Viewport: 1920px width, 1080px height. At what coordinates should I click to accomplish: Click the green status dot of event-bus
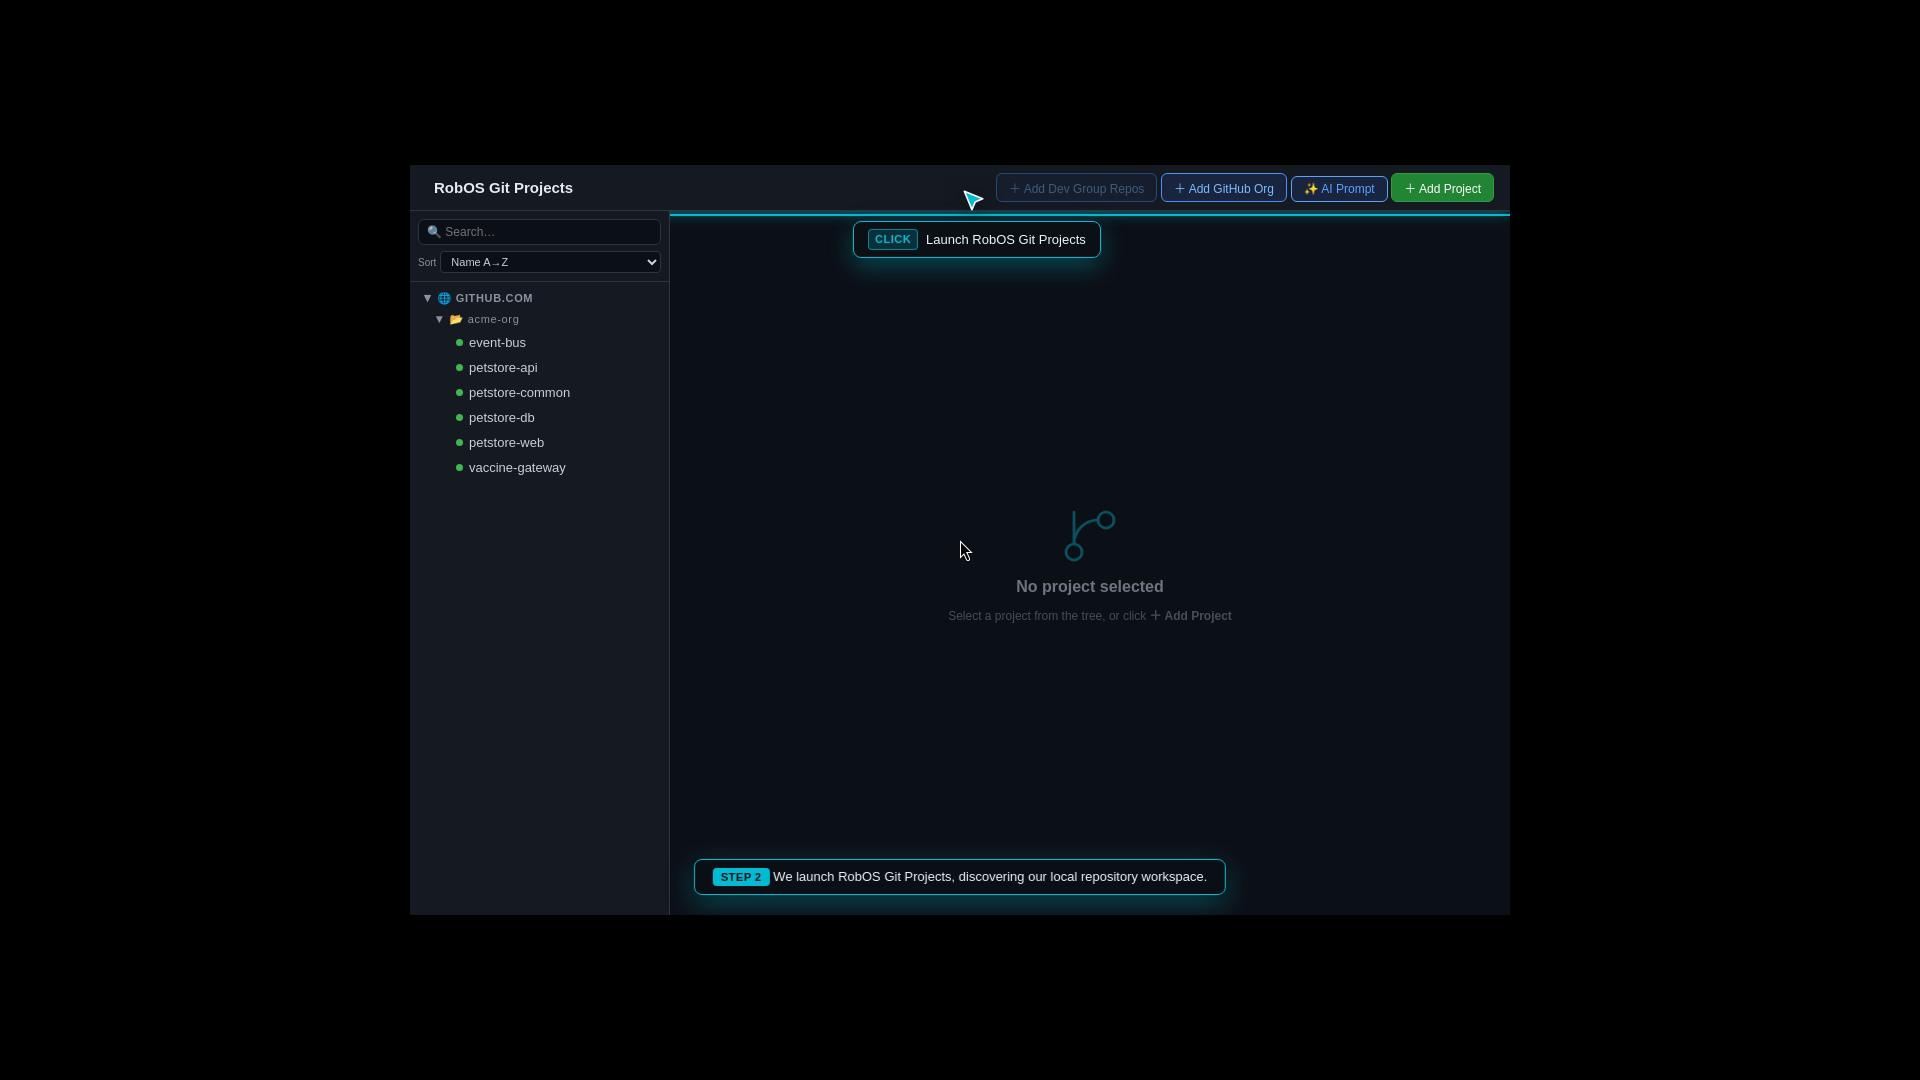460,343
